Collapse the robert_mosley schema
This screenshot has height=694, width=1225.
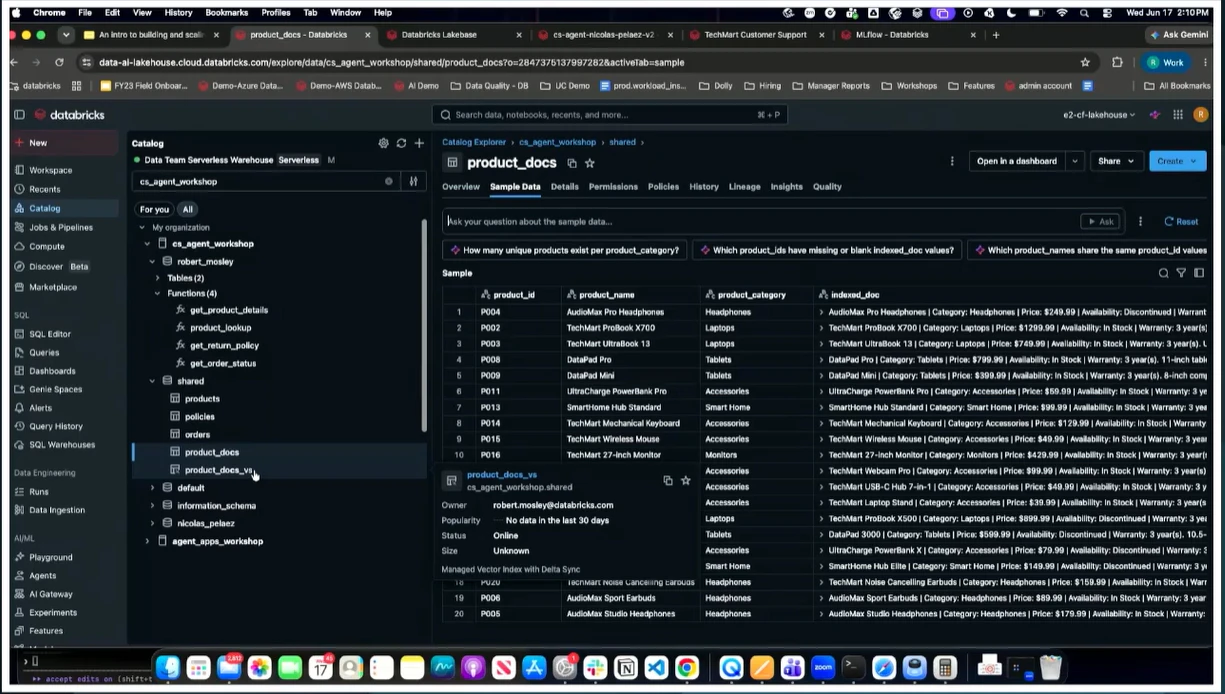click(152, 262)
